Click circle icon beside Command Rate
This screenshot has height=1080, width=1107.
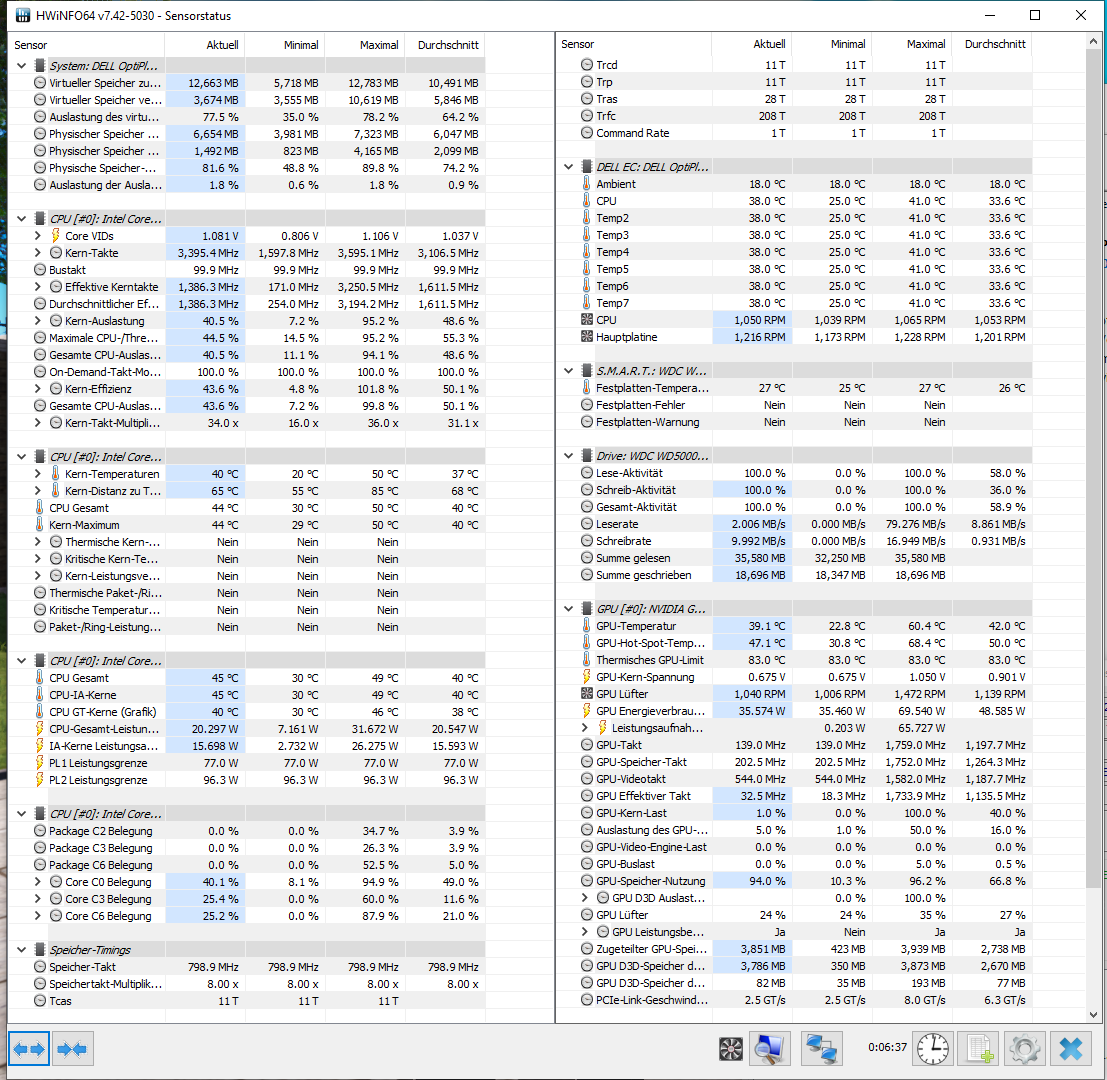[587, 133]
